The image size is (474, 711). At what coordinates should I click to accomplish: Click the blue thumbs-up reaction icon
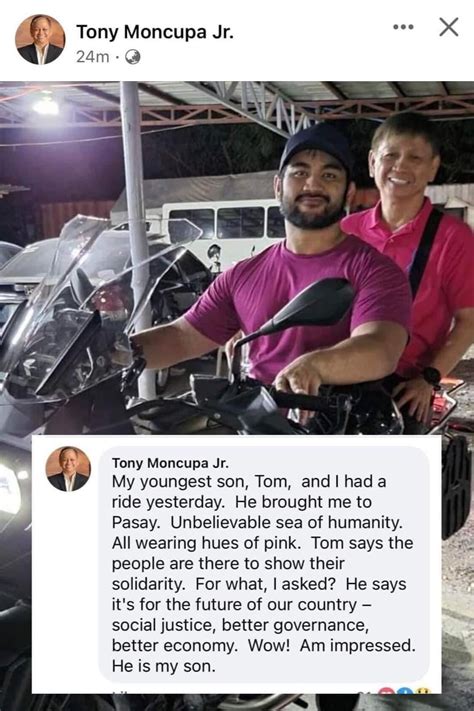405,691
